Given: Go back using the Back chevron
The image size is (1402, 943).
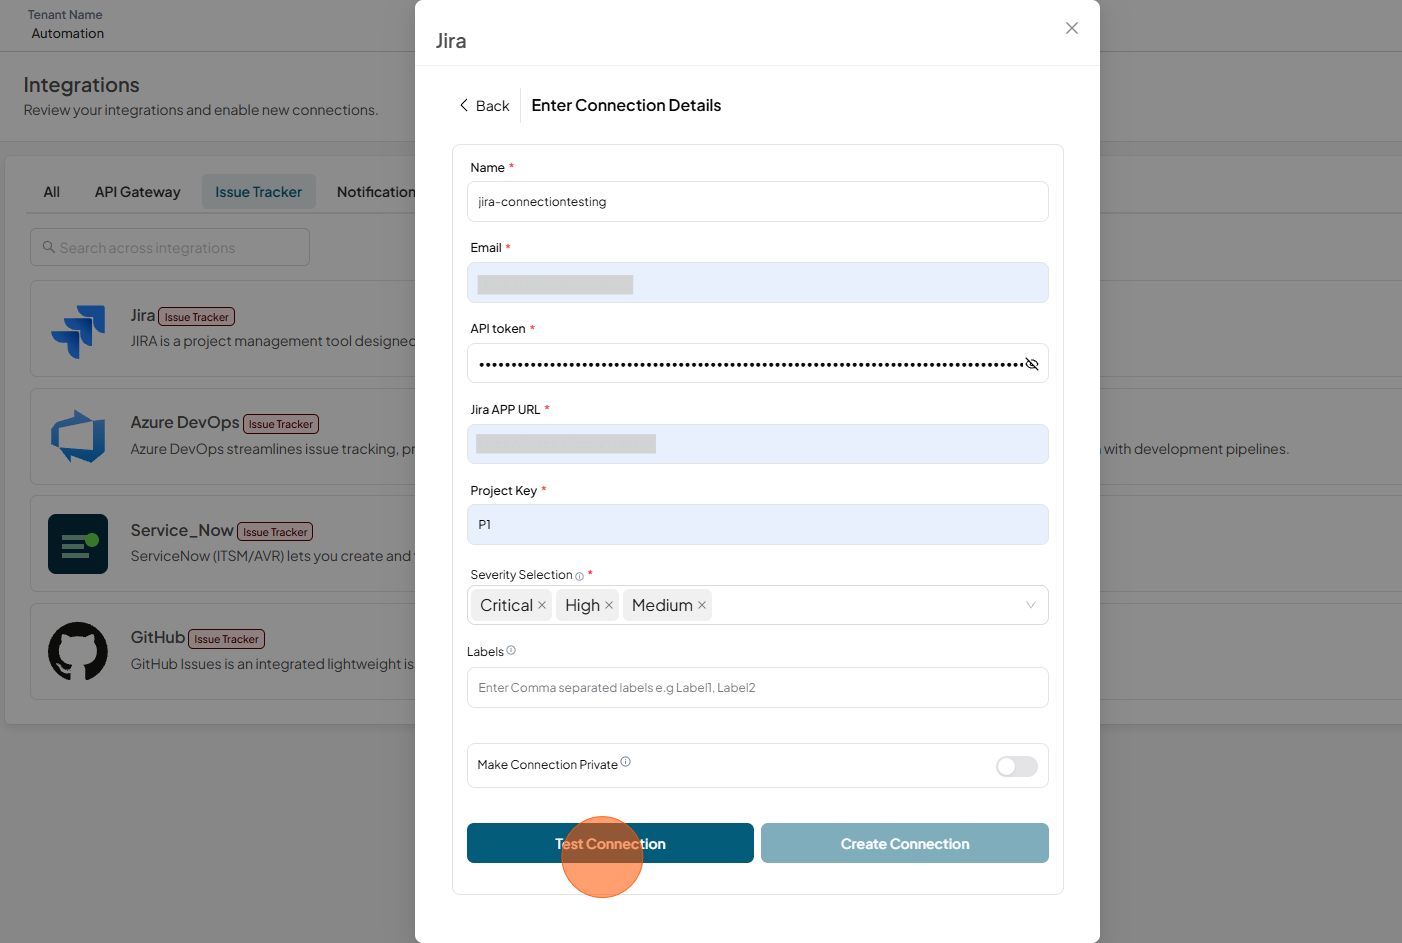Looking at the screenshot, I should click(x=463, y=105).
